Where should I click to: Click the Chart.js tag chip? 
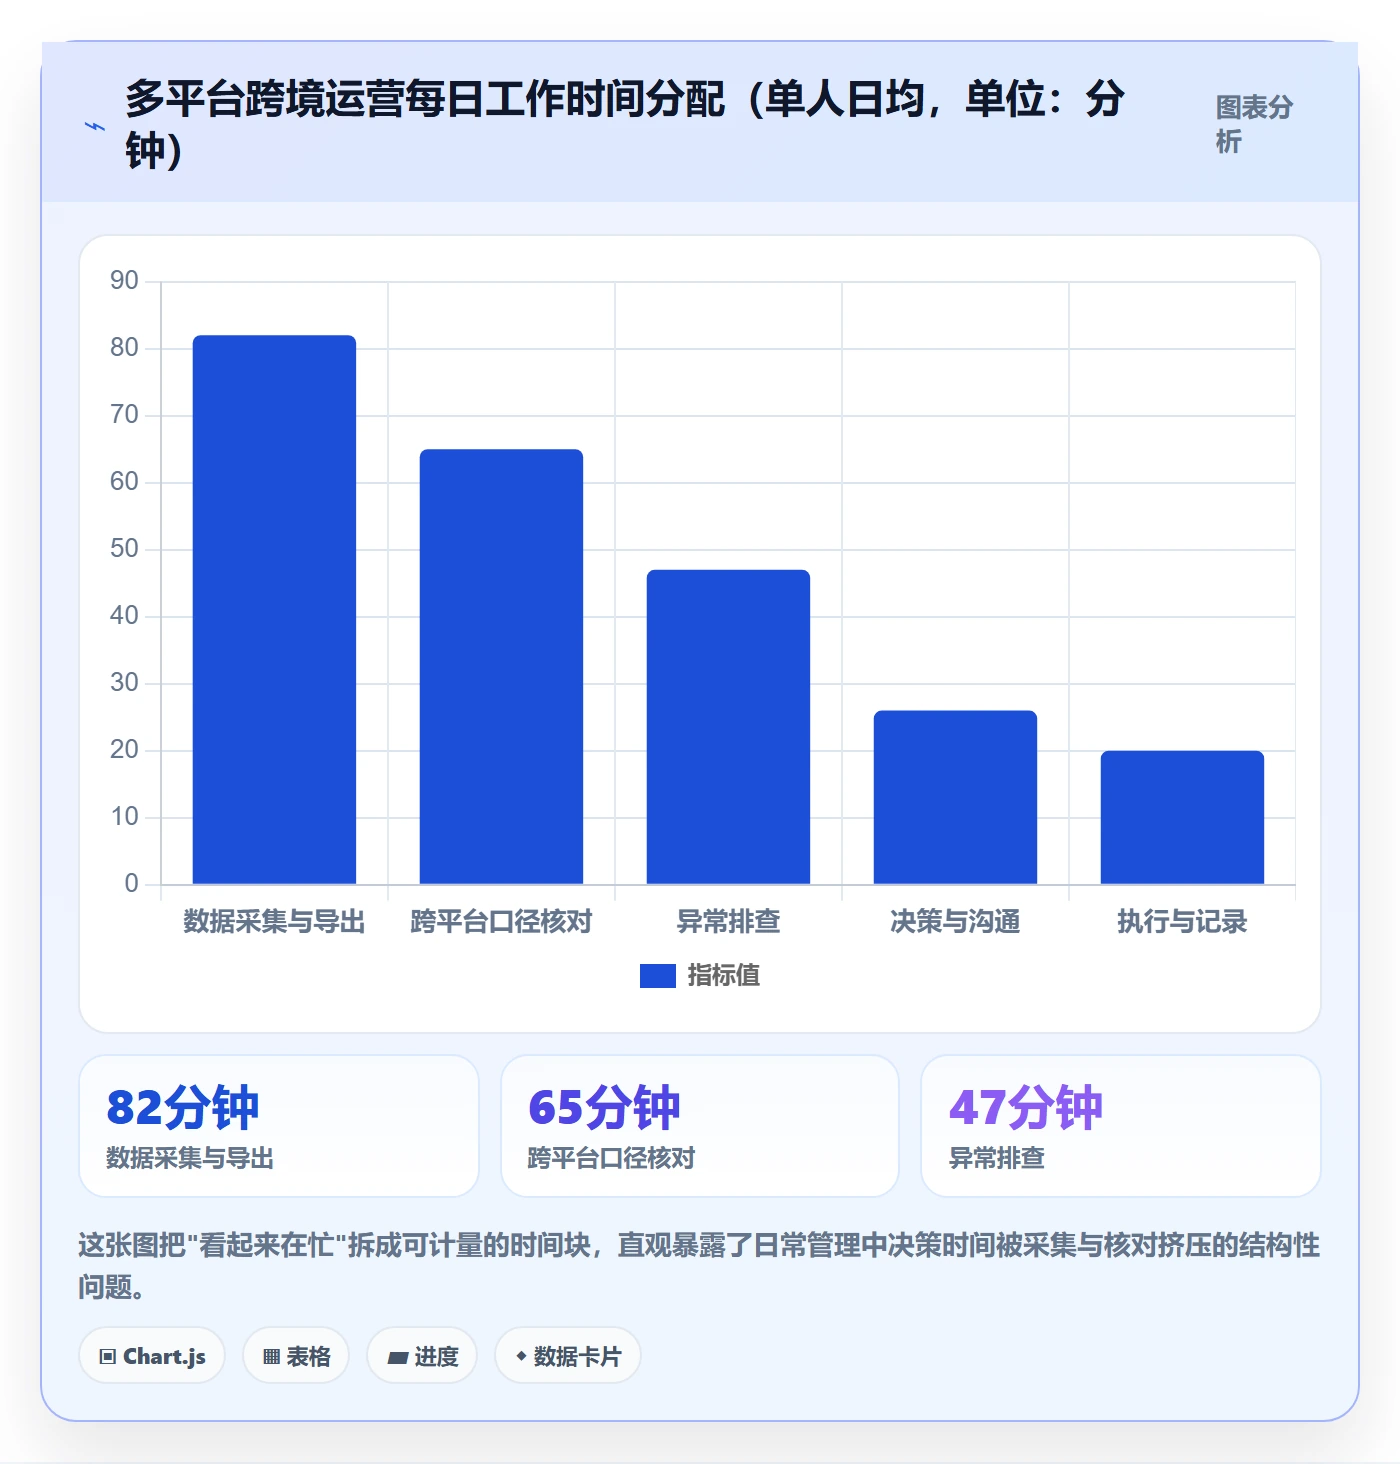coord(152,1356)
